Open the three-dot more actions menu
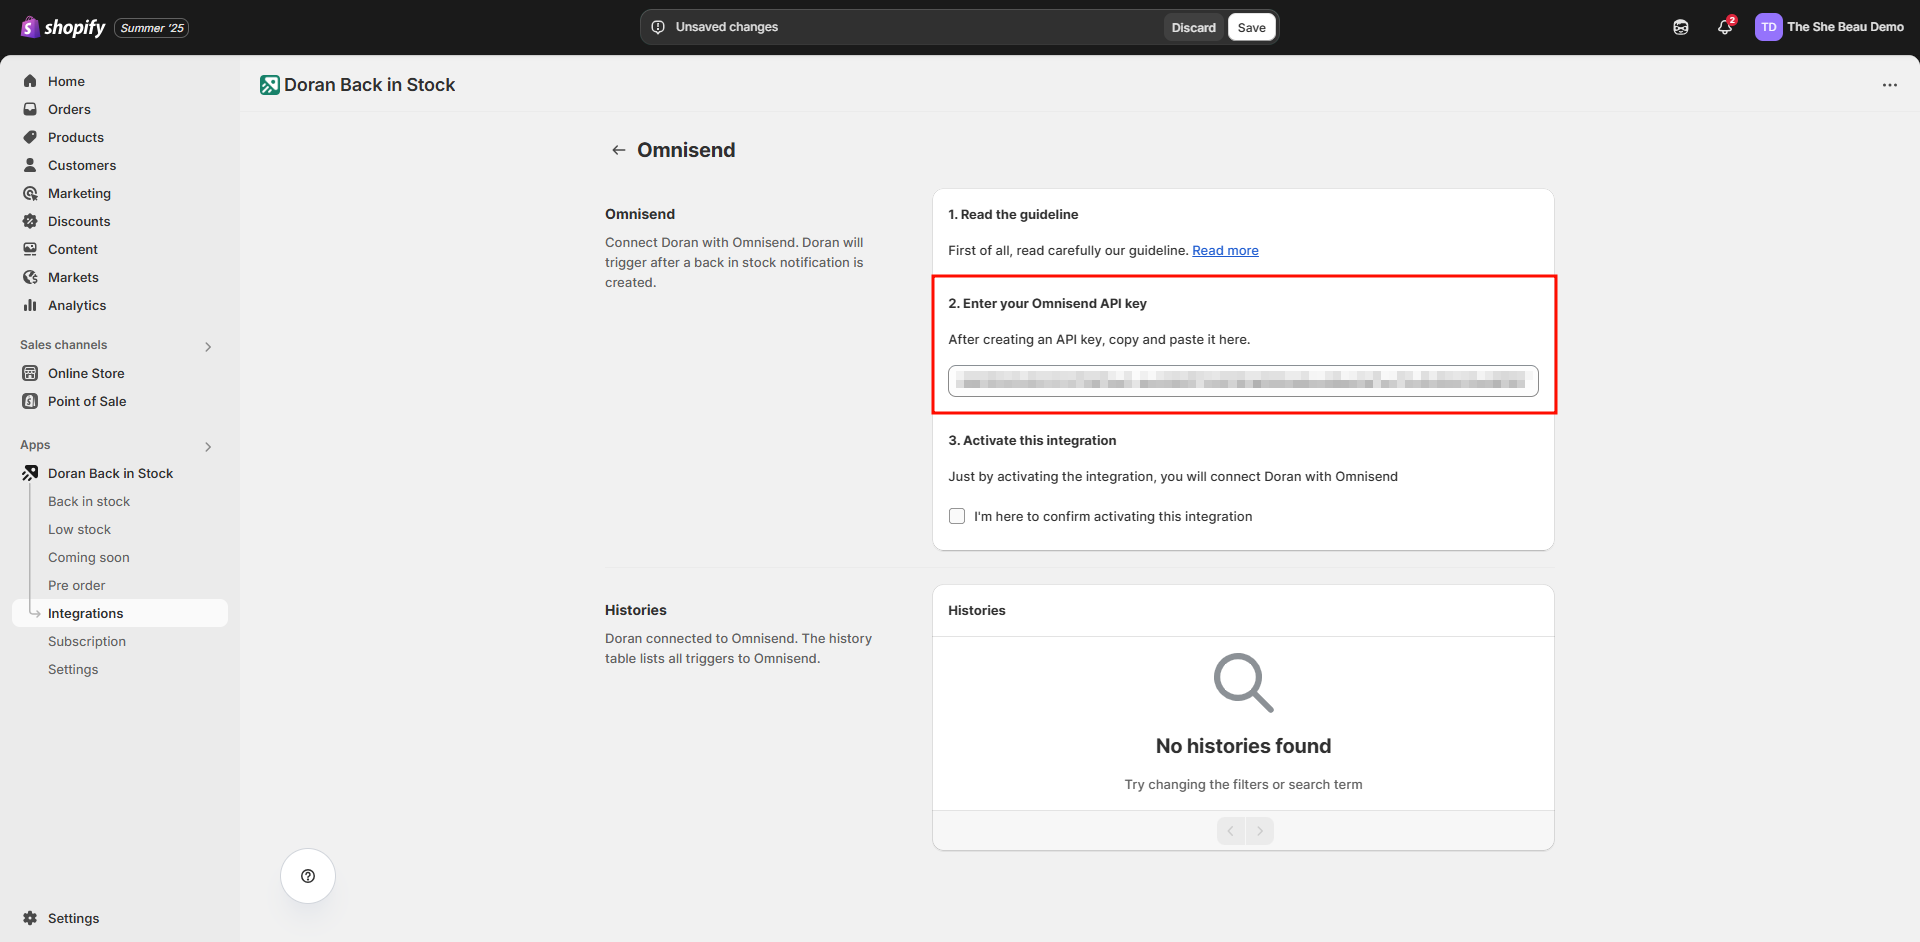This screenshot has height=942, width=1920. 1889,85
